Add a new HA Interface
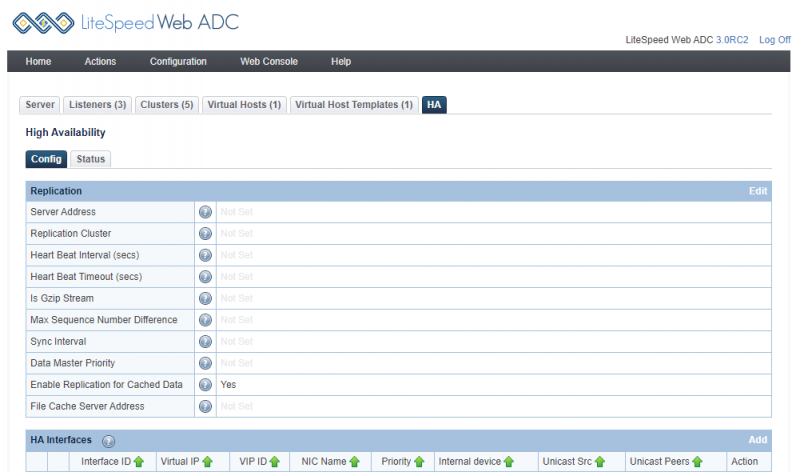The image size is (800, 472). [758, 440]
